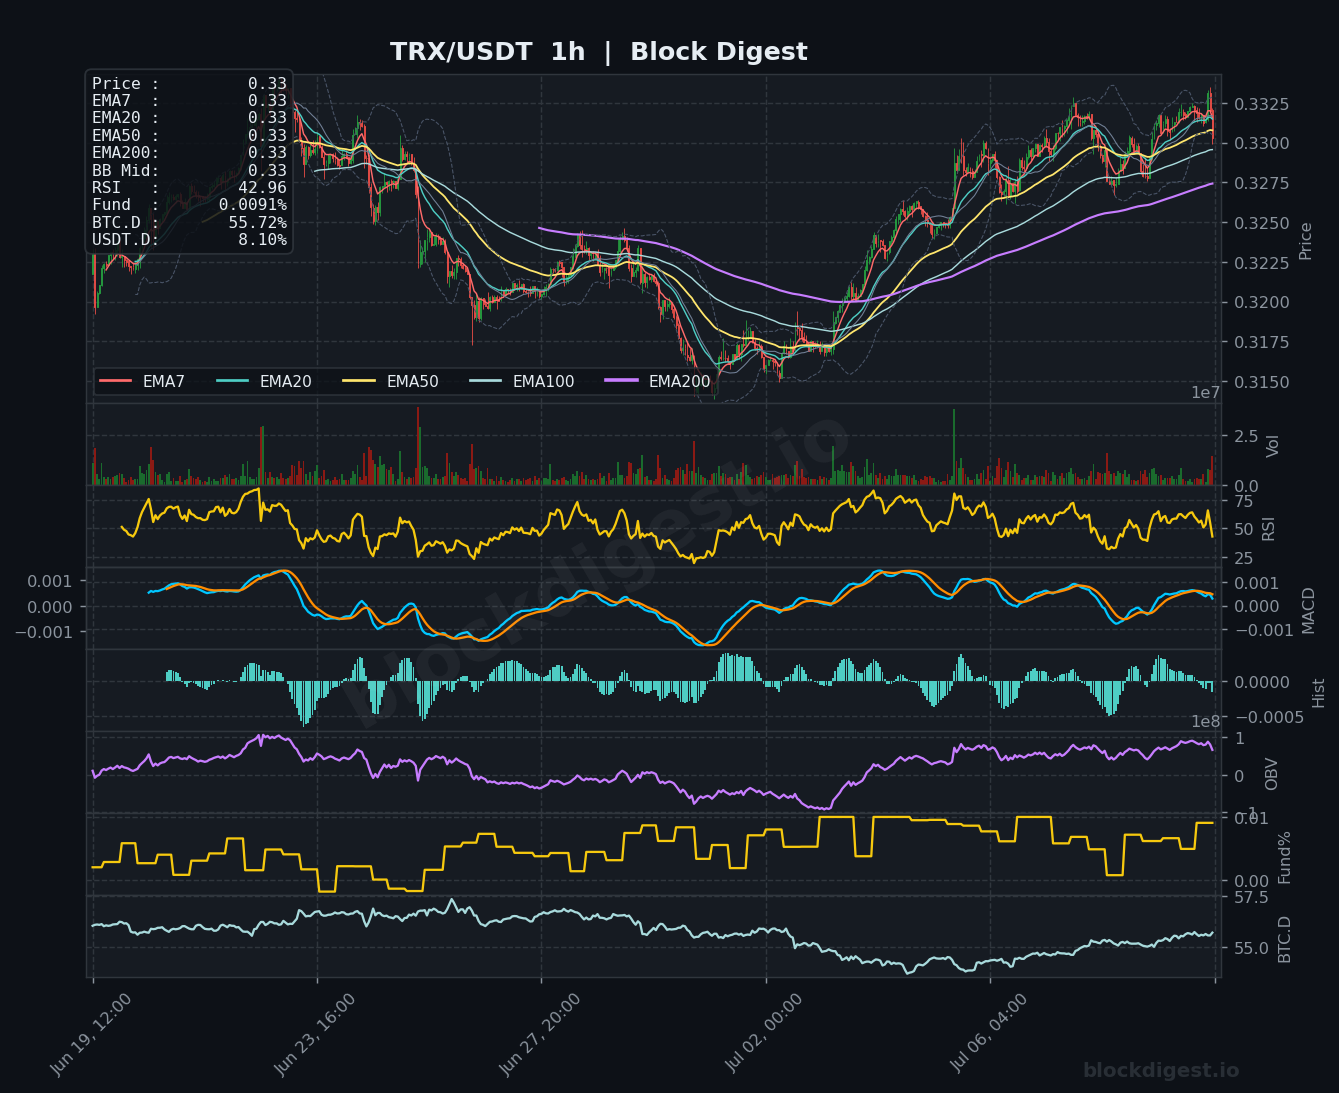Click the 0.3150 price axis label
This screenshot has width=1339, height=1093.
pos(1261,382)
